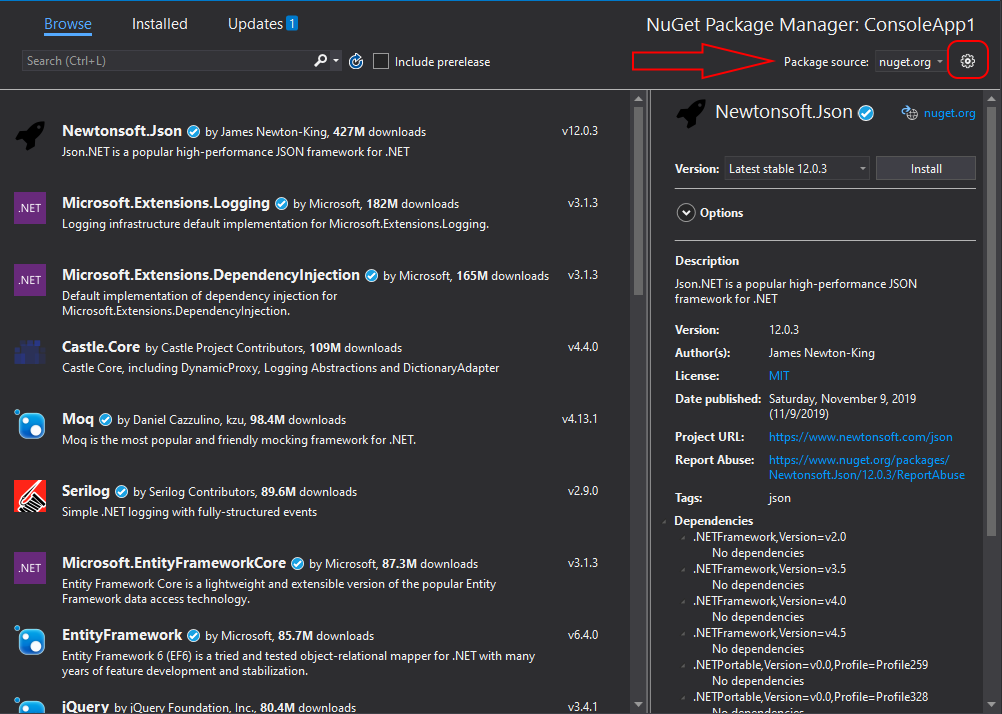This screenshot has height=714, width=1002.
Task: Click the Castle.Core package icon
Action: pyautogui.click(x=29, y=352)
